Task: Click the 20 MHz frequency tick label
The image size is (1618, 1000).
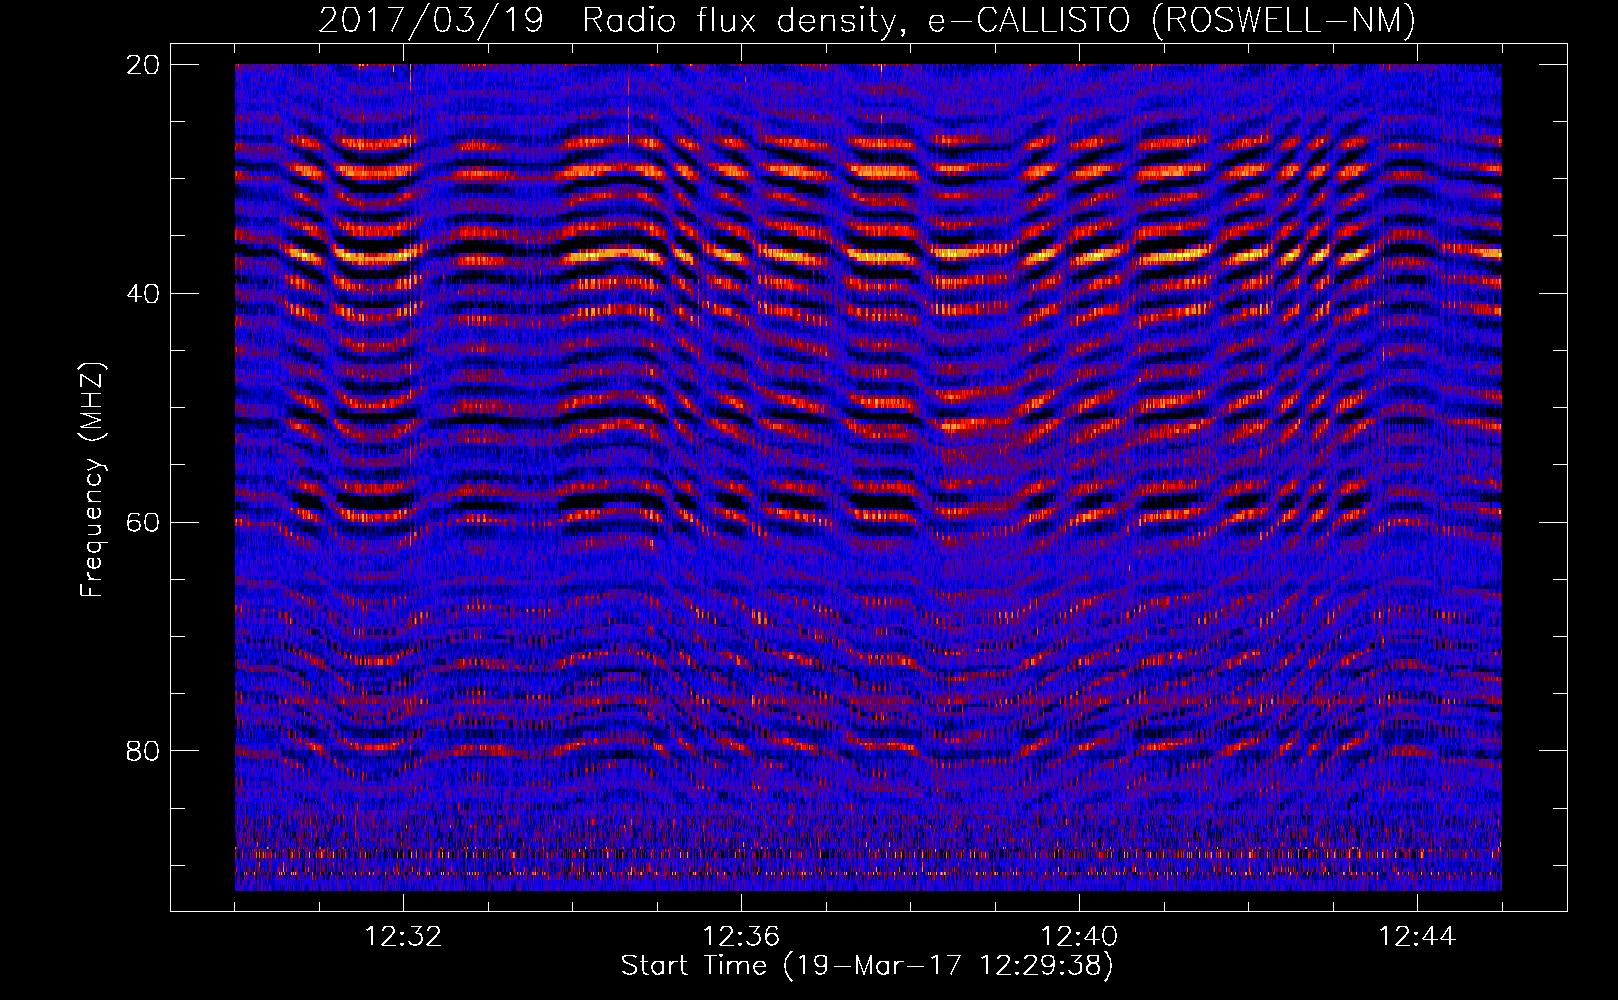Action: (143, 65)
